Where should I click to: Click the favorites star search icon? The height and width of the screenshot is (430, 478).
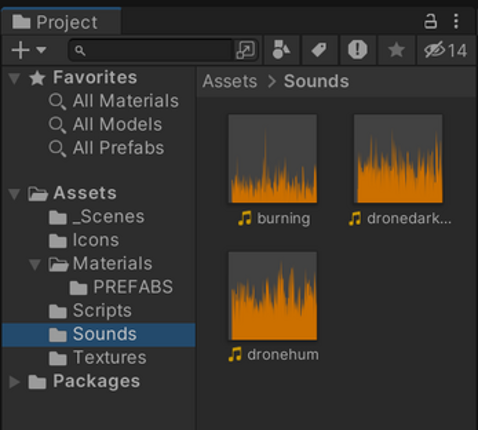coord(396,50)
